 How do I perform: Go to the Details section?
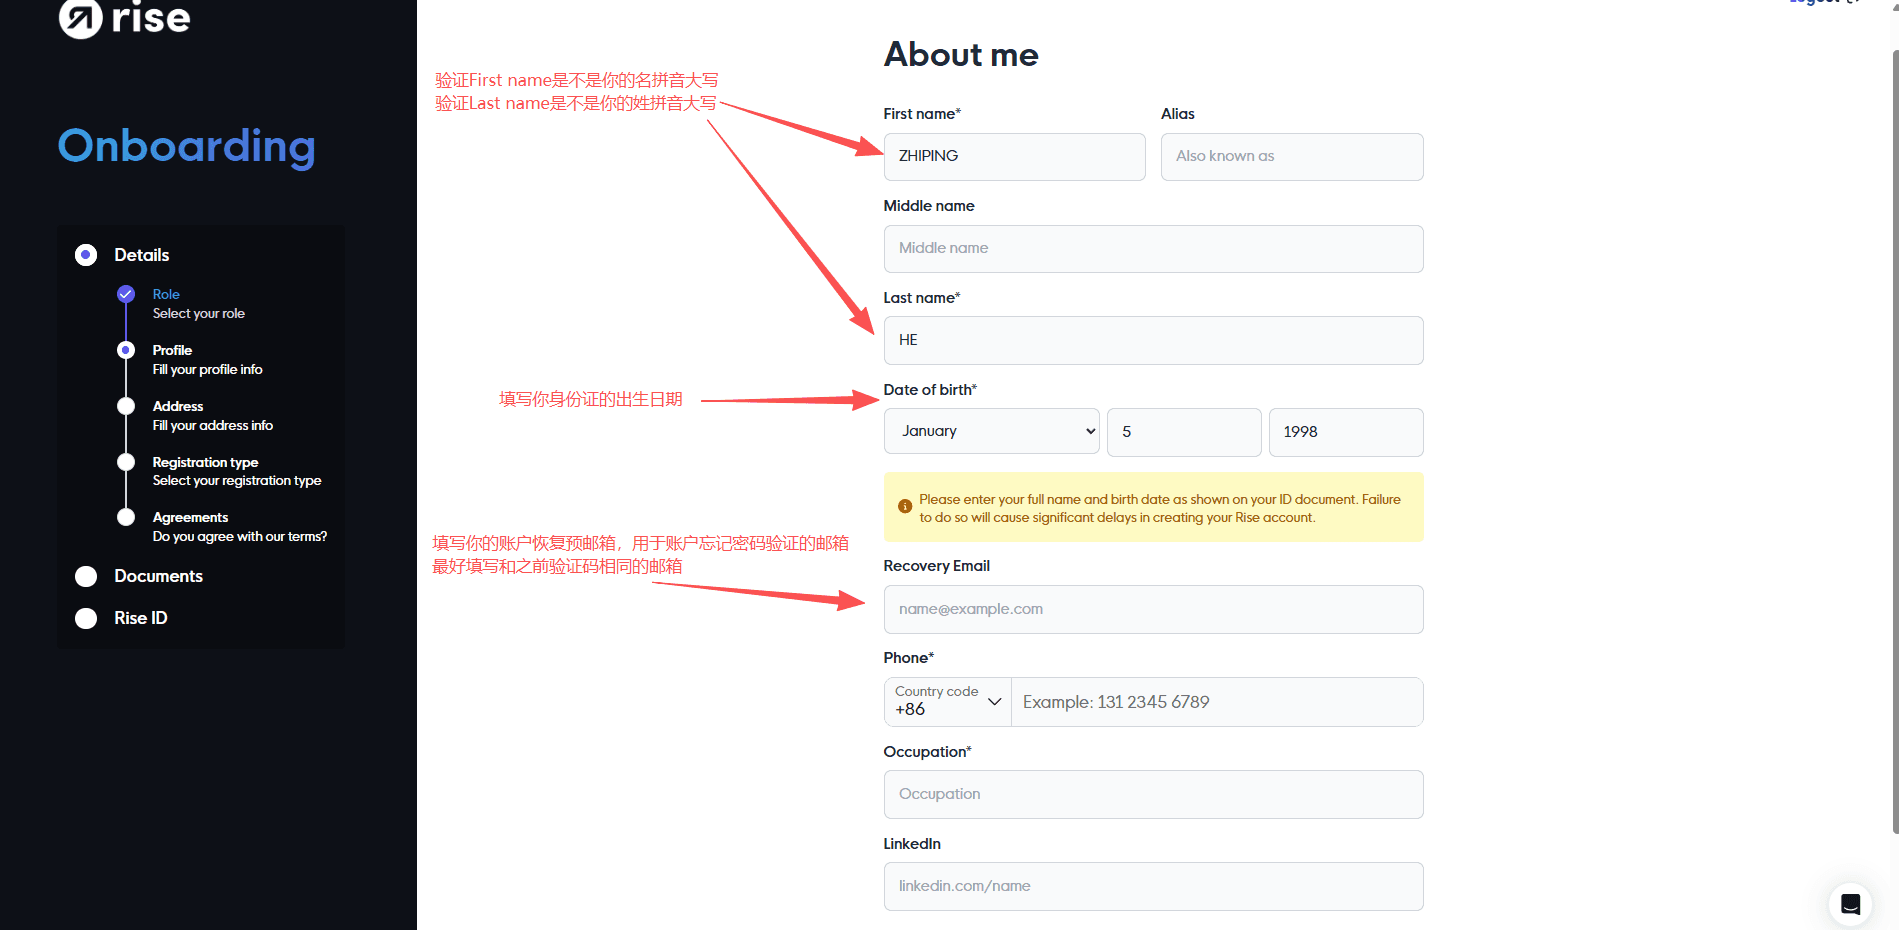coord(142,255)
